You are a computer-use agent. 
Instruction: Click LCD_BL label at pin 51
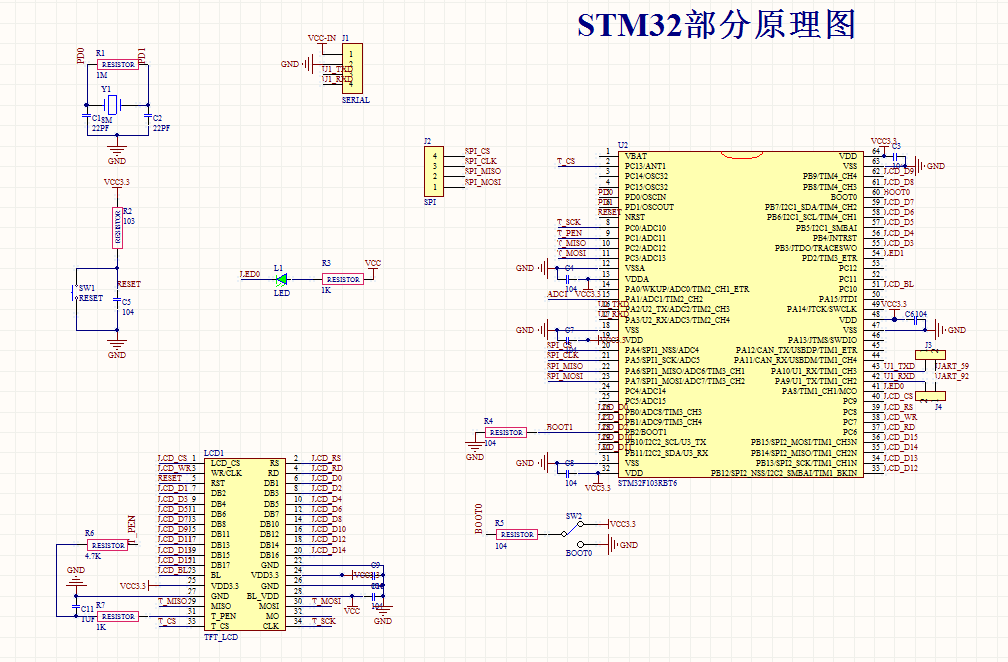pyautogui.click(x=899, y=284)
